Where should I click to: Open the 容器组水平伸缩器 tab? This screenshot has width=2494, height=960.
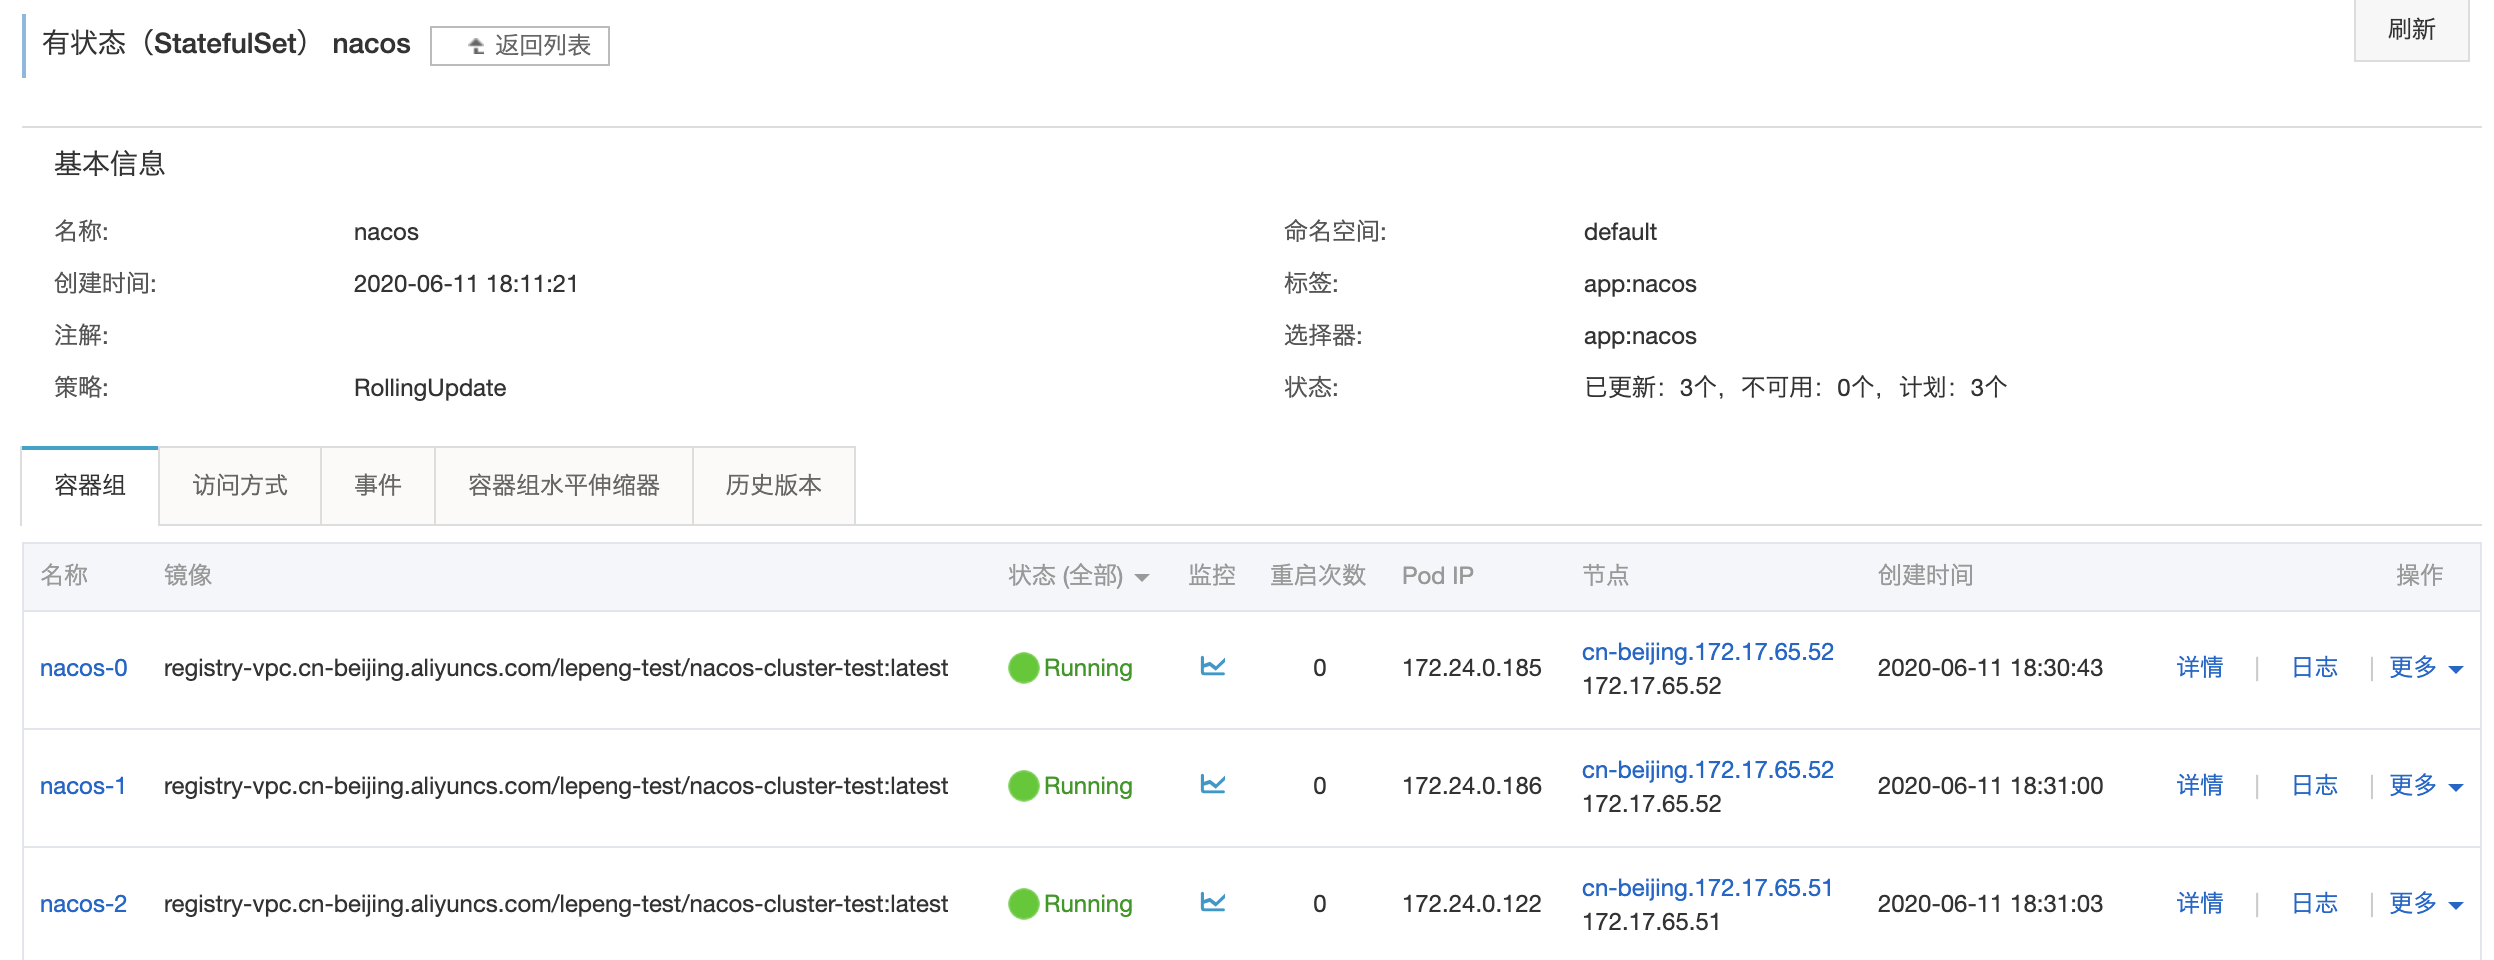coord(564,486)
